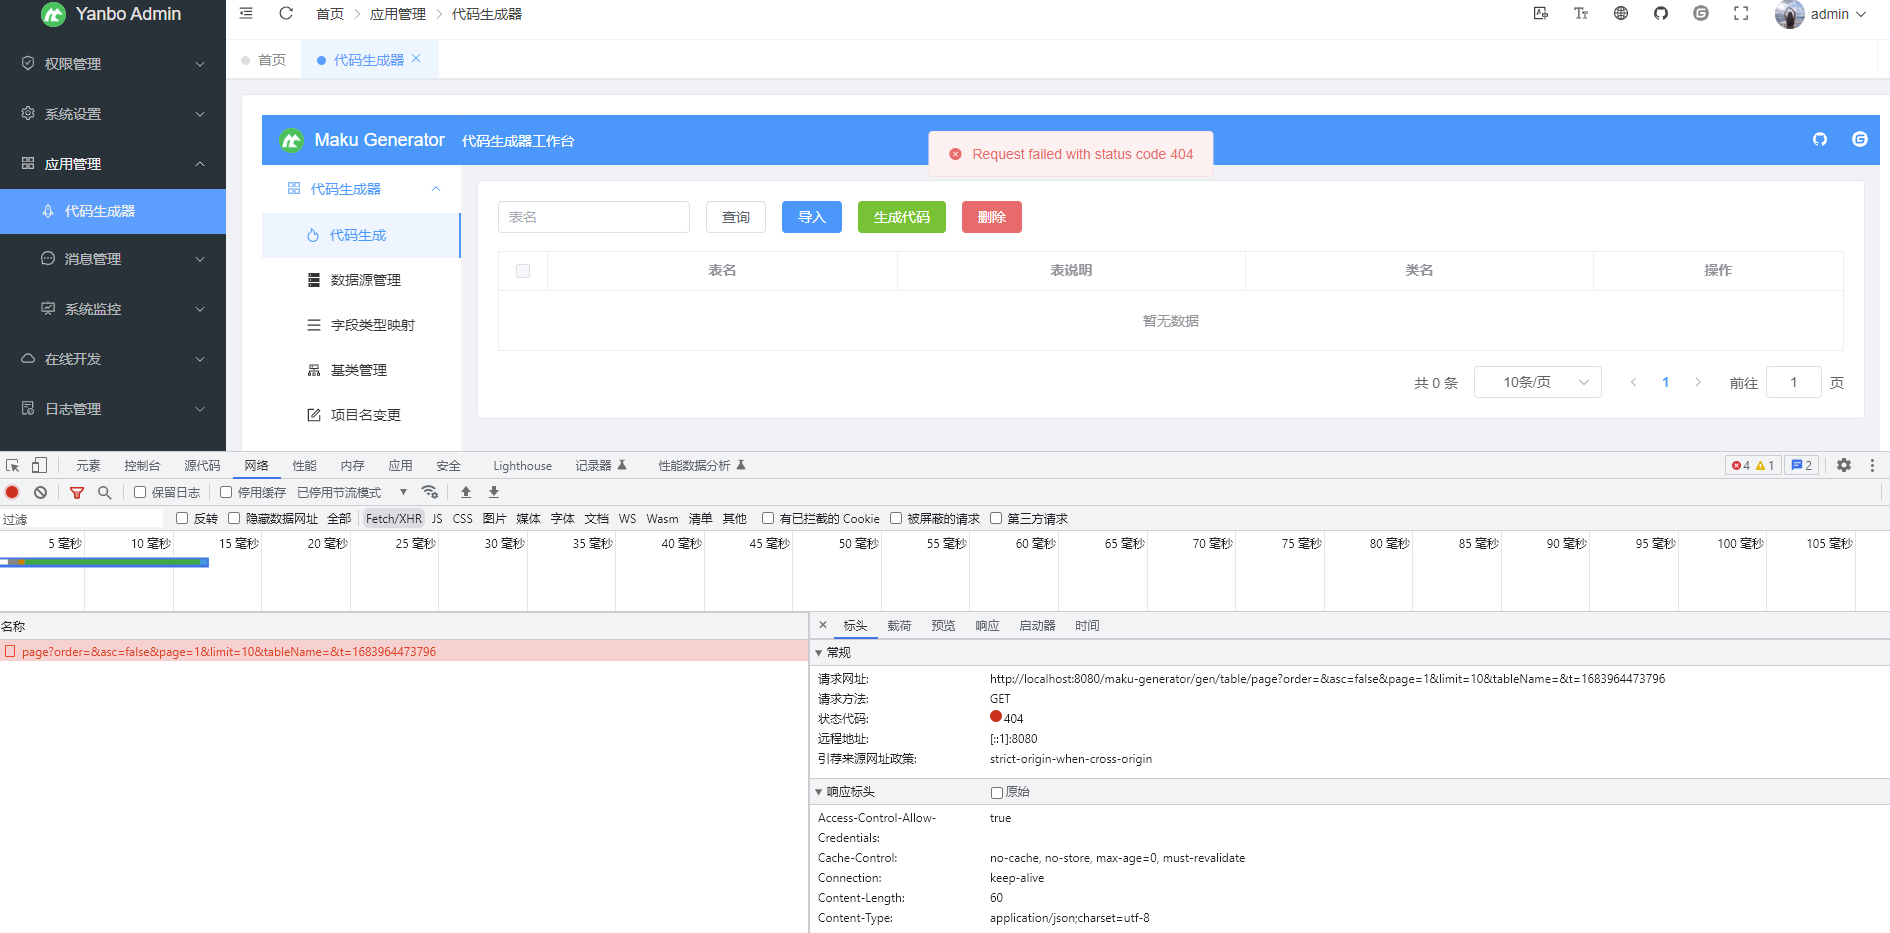Click the green 生成代码 button
The image size is (1890, 933).
coord(902,217)
